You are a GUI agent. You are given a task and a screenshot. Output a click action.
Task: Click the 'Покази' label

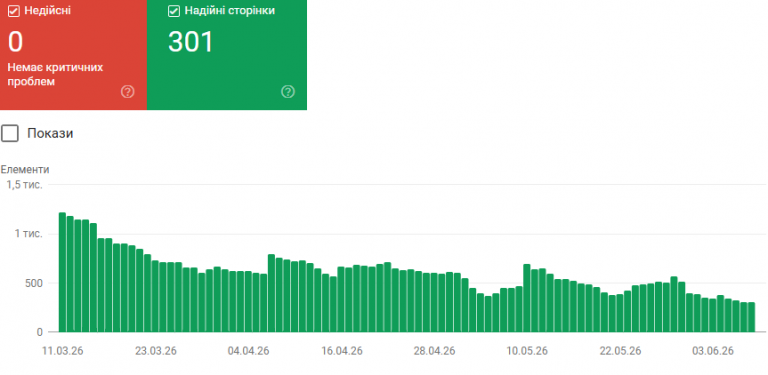coord(50,133)
